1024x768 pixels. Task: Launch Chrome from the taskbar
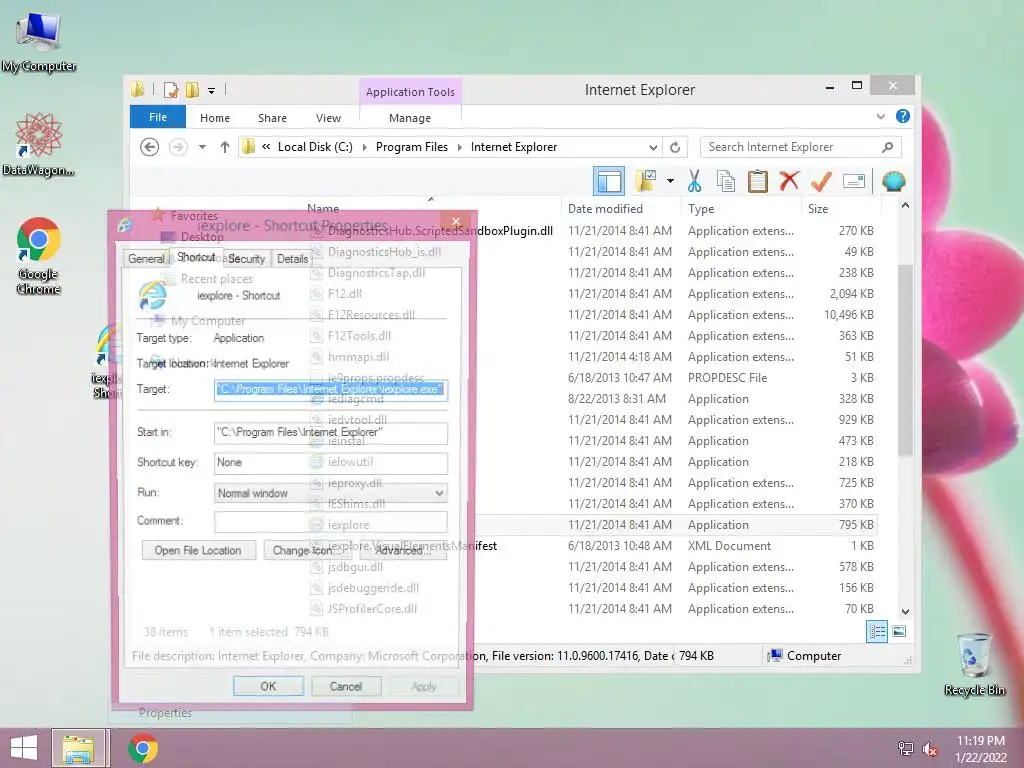(143, 748)
